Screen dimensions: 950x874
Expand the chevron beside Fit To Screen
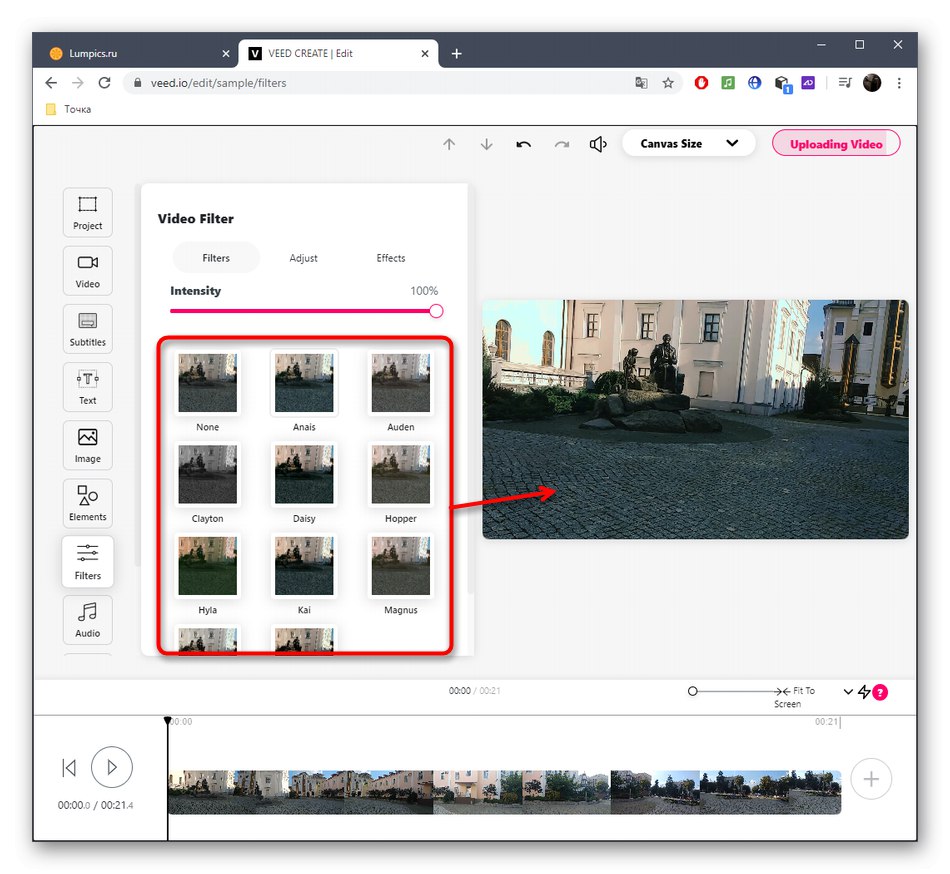pyautogui.click(x=848, y=692)
